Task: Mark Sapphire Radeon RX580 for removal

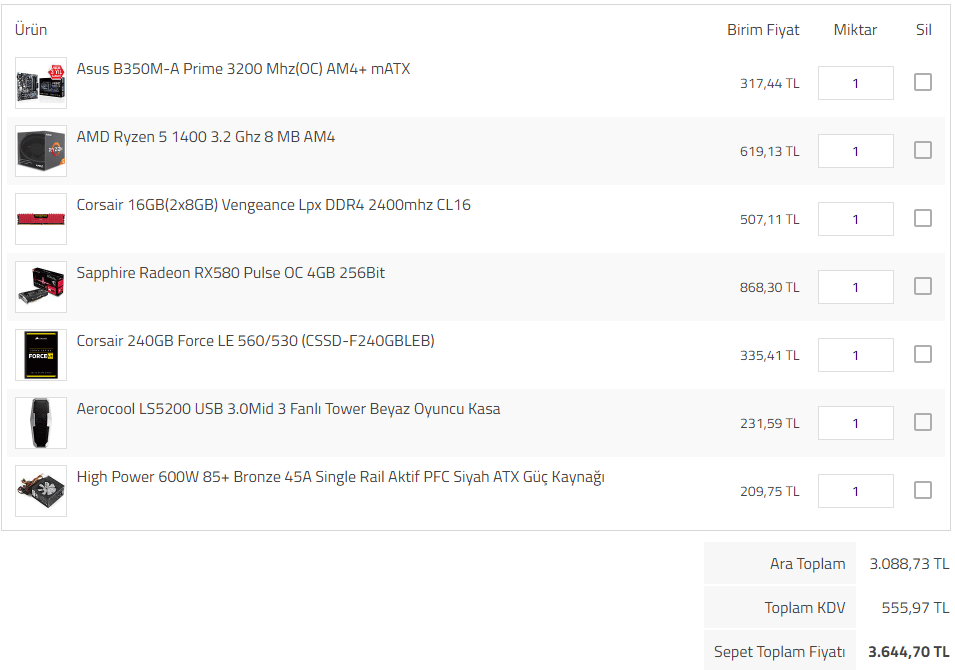Action: point(923,286)
